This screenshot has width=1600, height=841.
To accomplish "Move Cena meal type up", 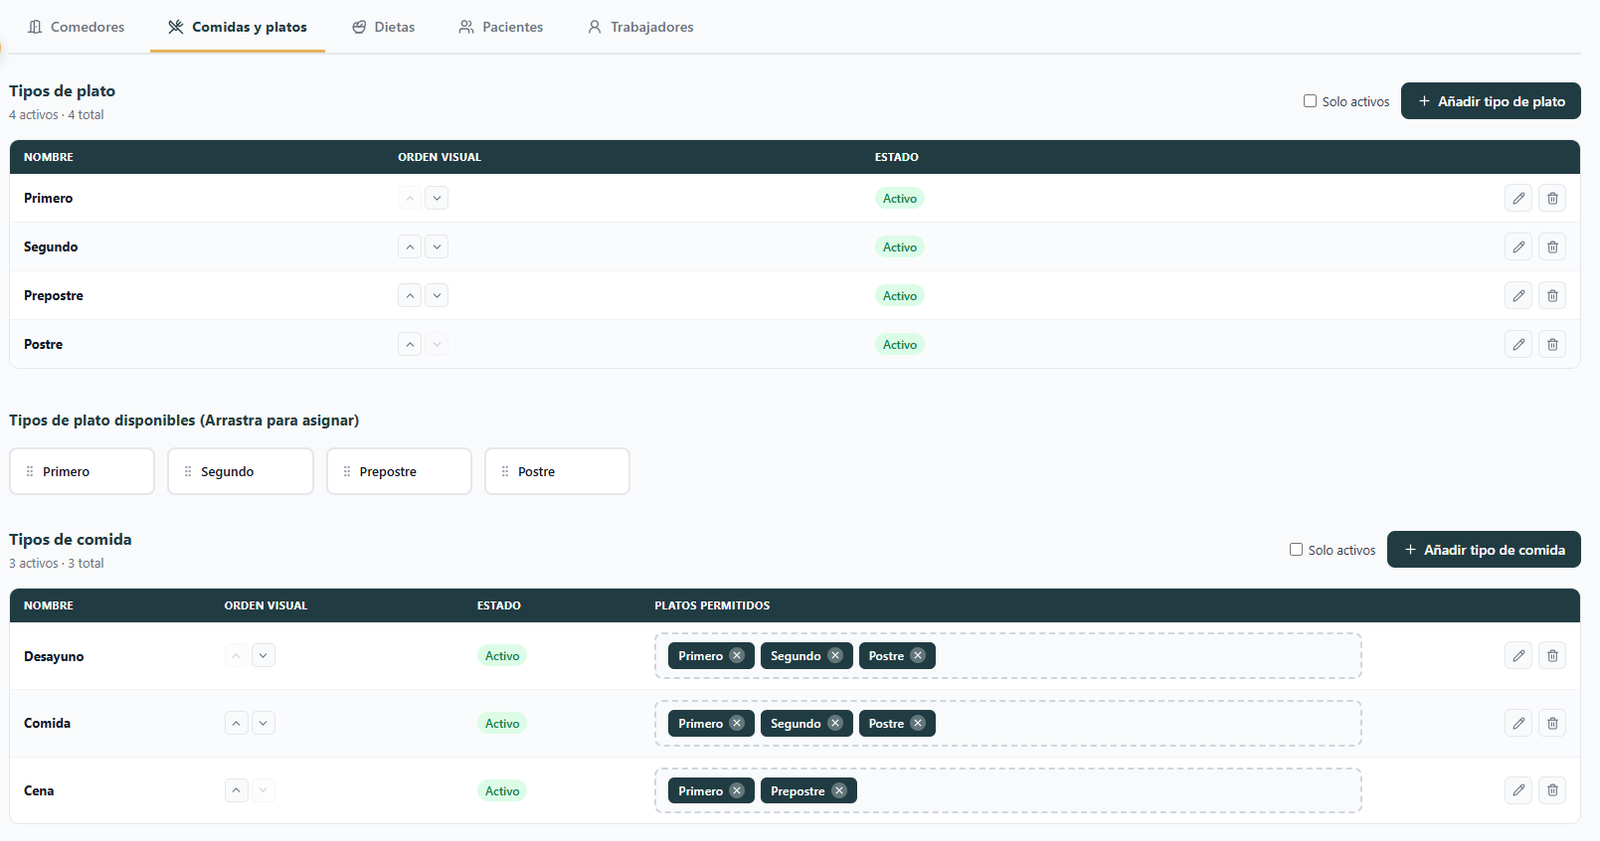I will click(x=236, y=790).
